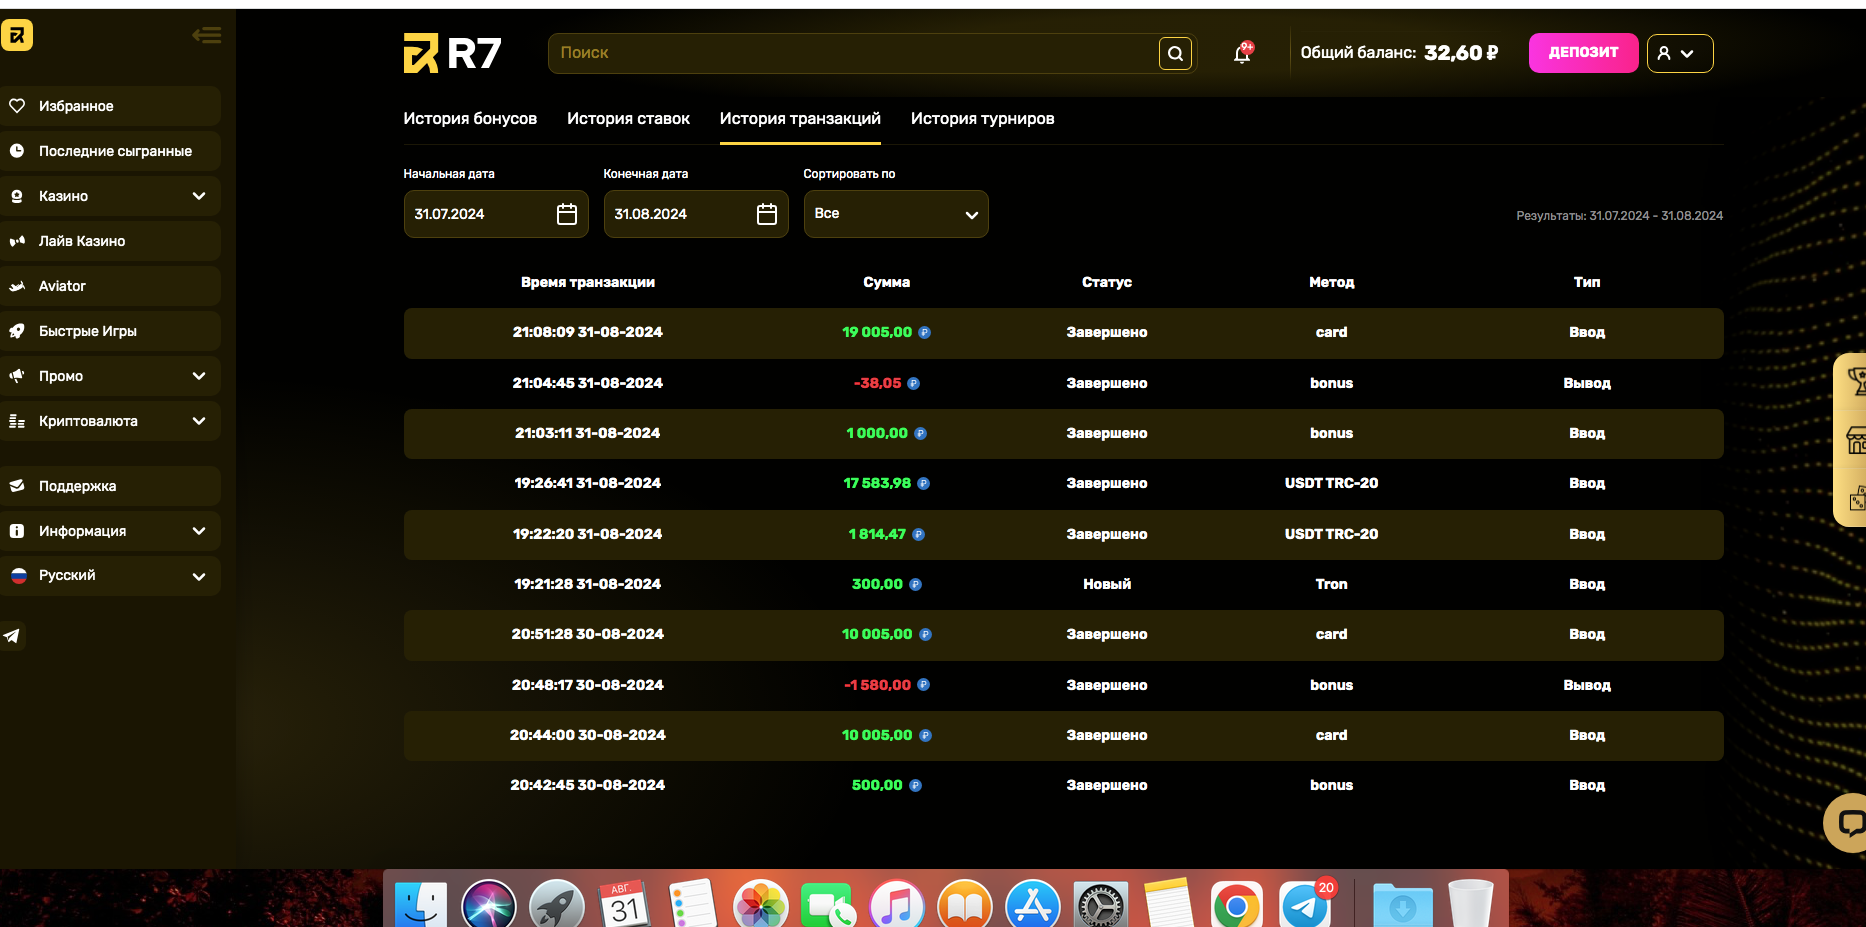Open Finder from the dock
The height and width of the screenshot is (927, 1866).
pos(421,905)
